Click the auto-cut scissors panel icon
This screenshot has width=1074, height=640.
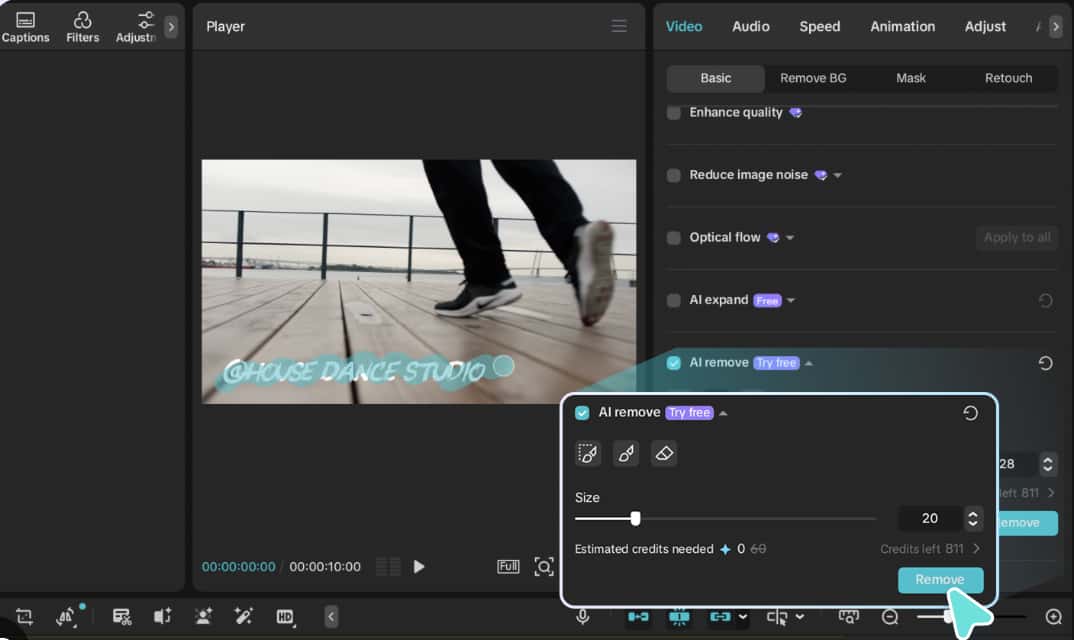pyautogui.click(x=122, y=617)
